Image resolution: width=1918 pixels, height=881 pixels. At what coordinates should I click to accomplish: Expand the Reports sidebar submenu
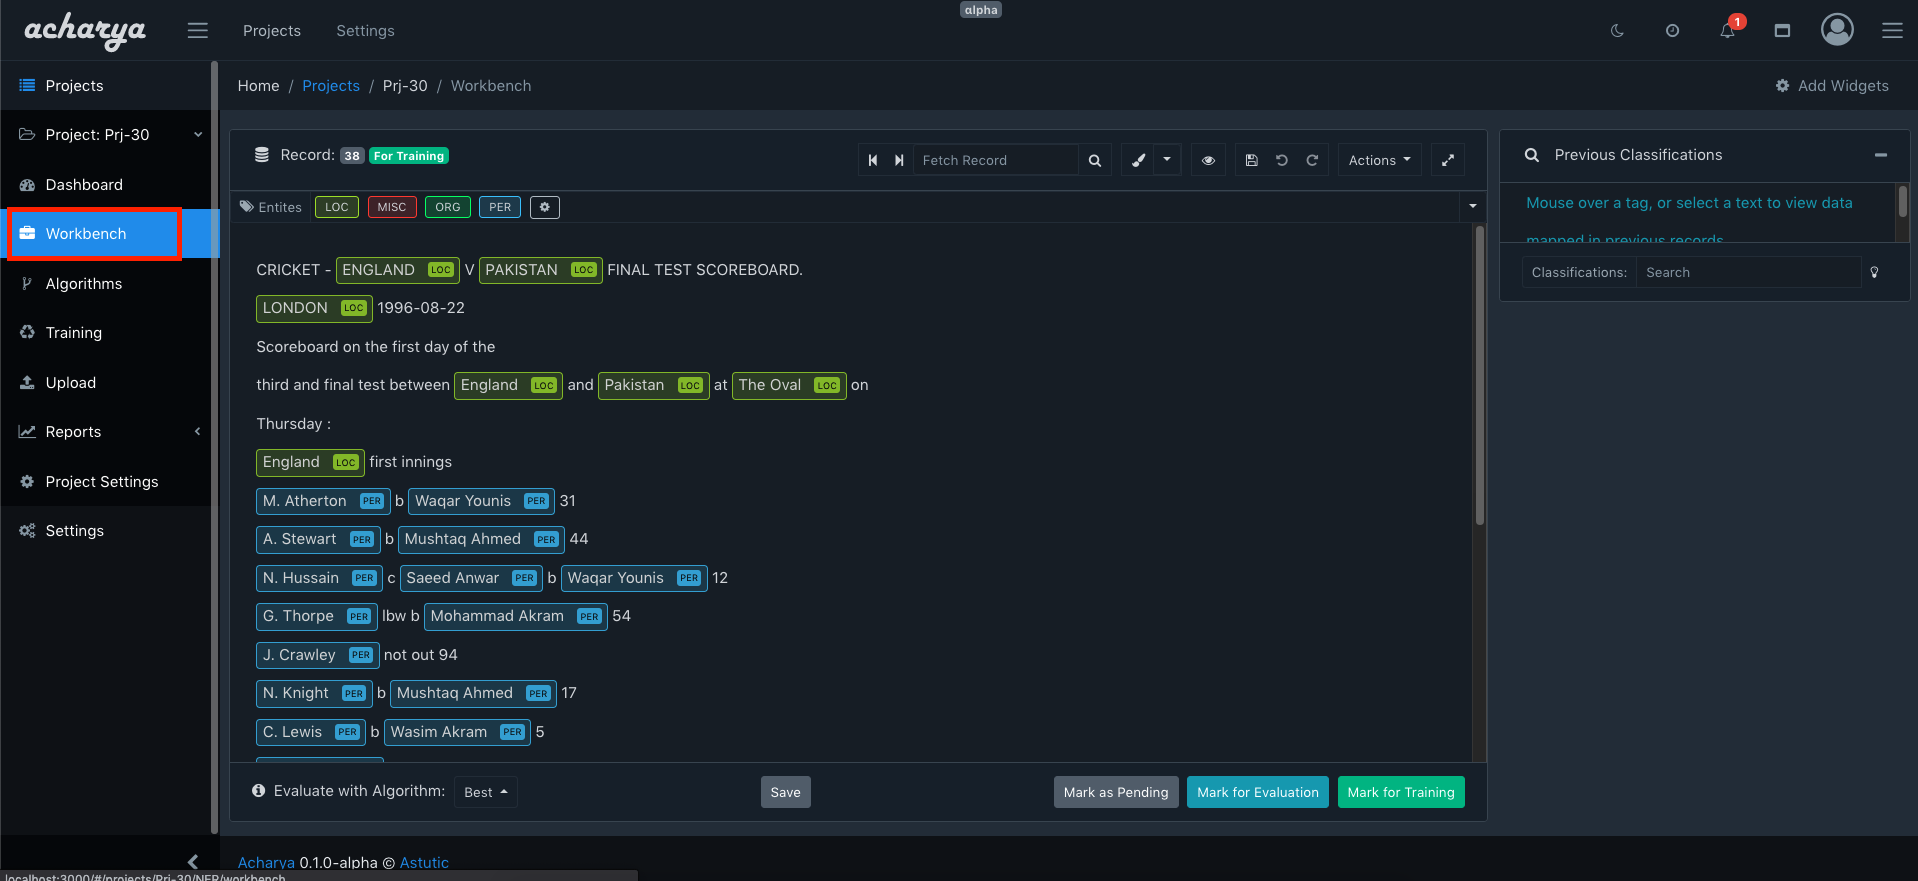coord(105,432)
